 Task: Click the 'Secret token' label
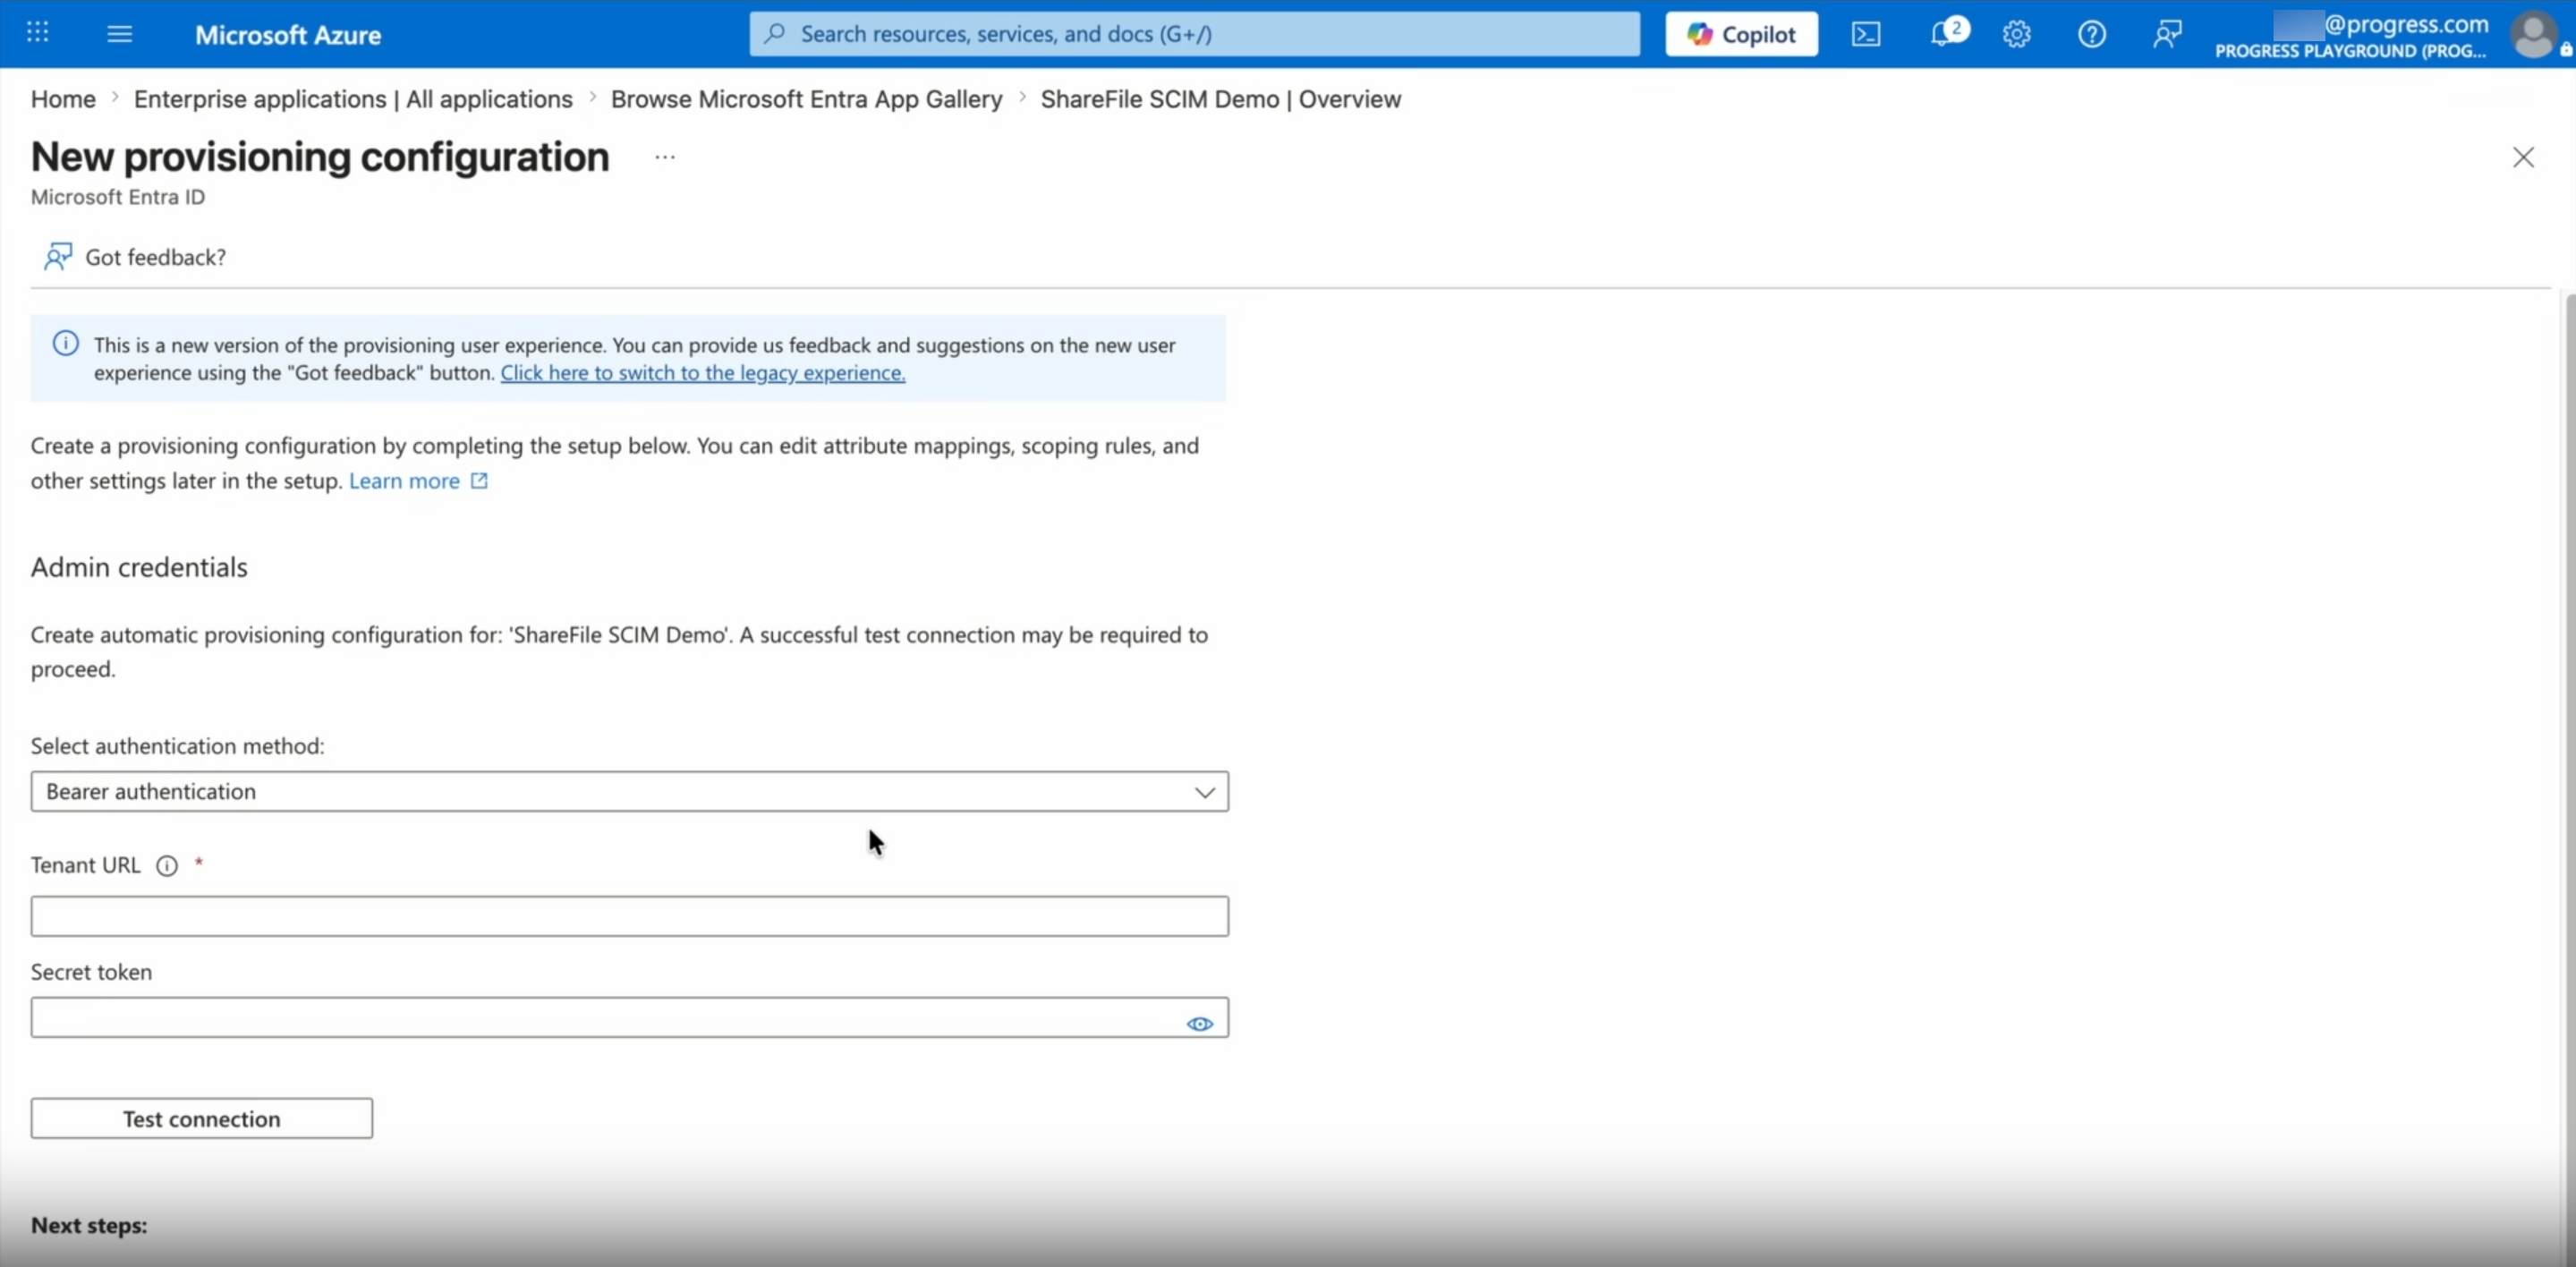click(91, 972)
